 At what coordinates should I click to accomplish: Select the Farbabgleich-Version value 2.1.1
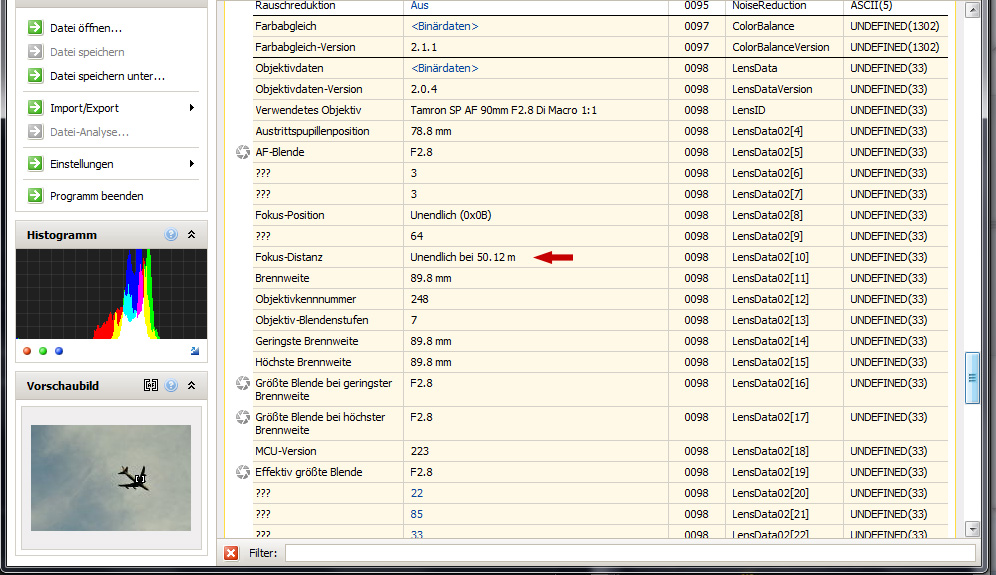coord(424,47)
